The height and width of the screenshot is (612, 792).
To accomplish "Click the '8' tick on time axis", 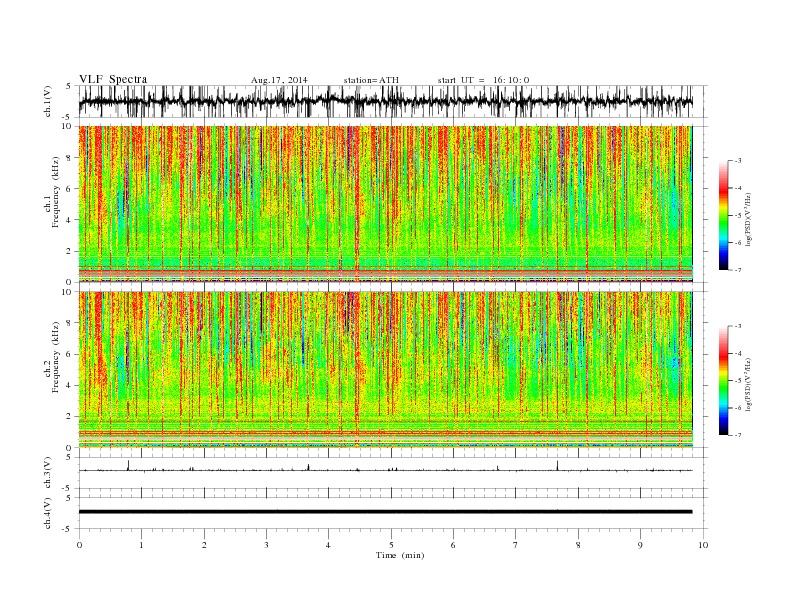I will tap(578, 545).
